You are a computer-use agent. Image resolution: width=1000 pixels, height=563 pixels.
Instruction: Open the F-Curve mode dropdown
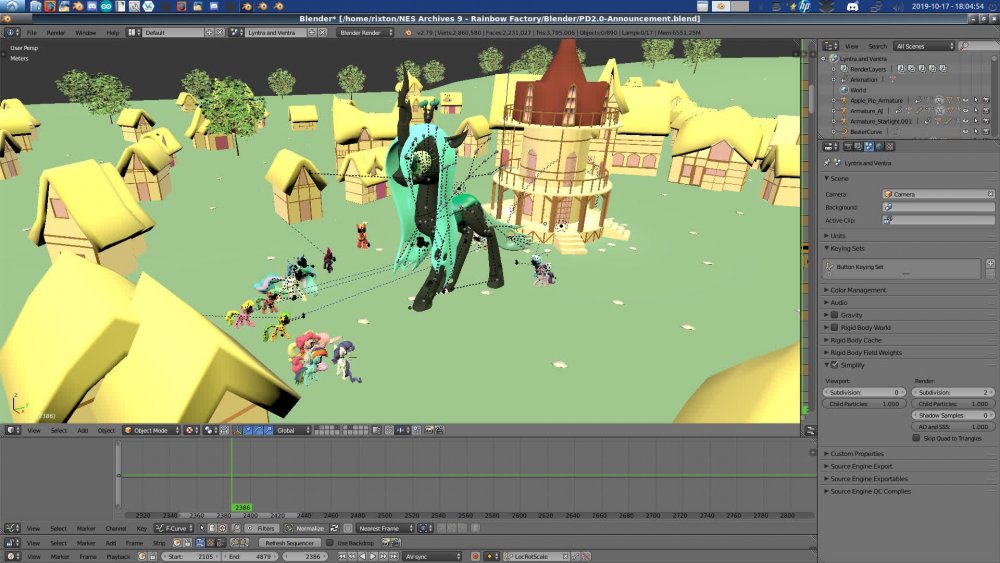tap(174, 528)
